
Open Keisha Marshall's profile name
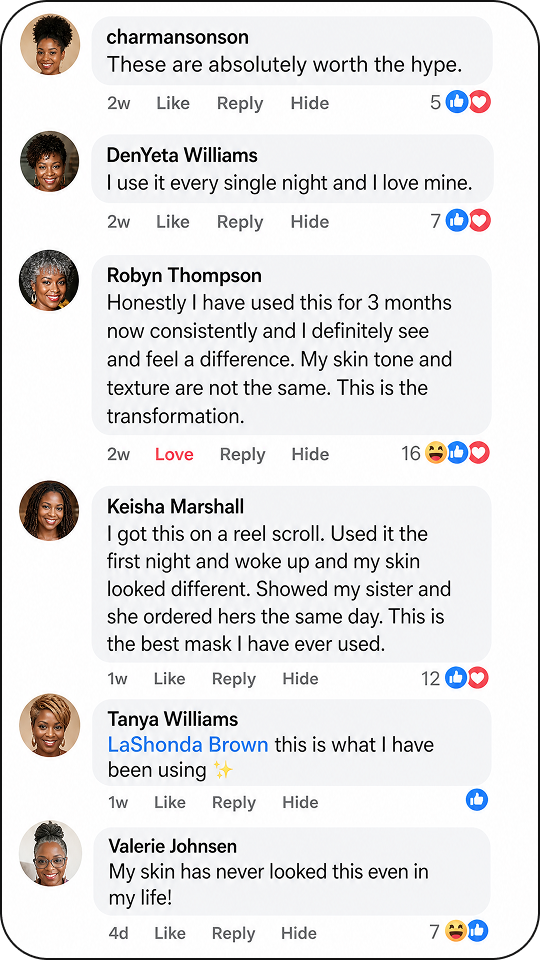(175, 506)
